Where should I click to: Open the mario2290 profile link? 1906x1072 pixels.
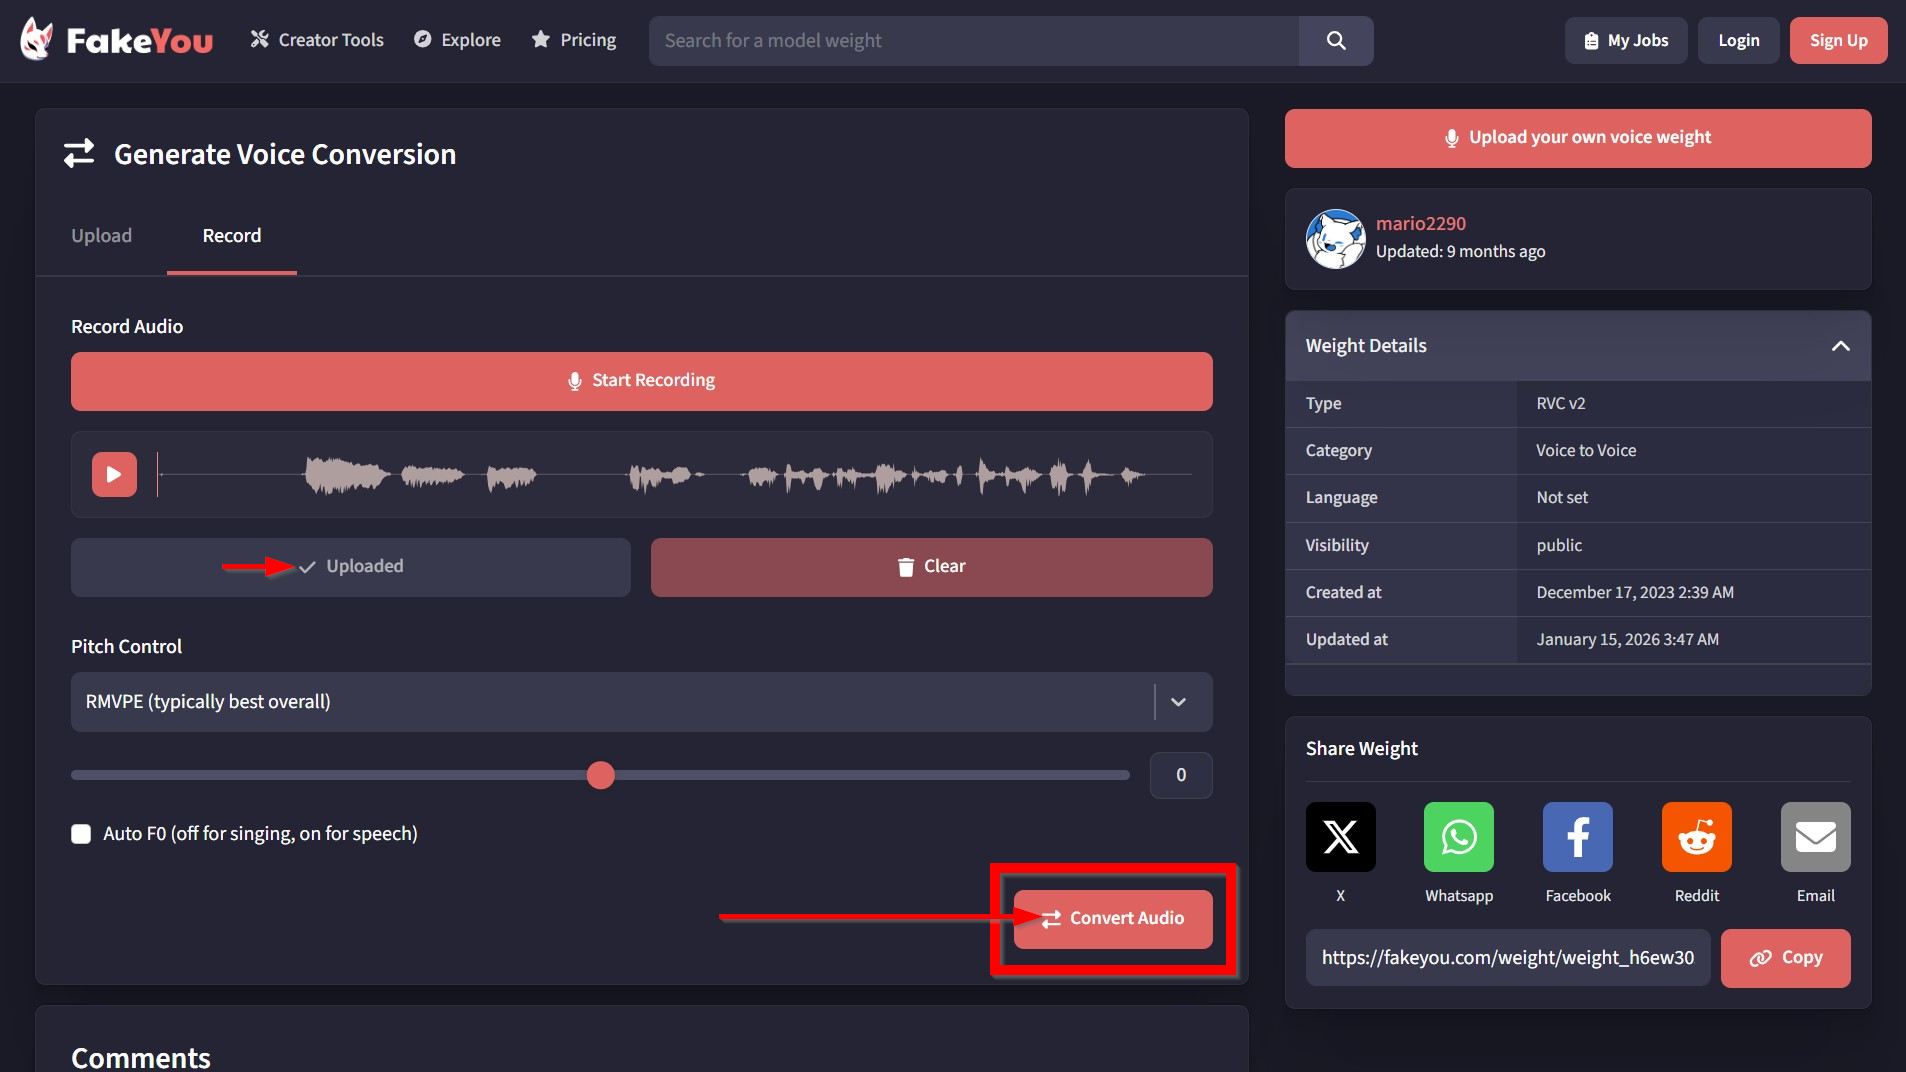pyautogui.click(x=1421, y=223)
